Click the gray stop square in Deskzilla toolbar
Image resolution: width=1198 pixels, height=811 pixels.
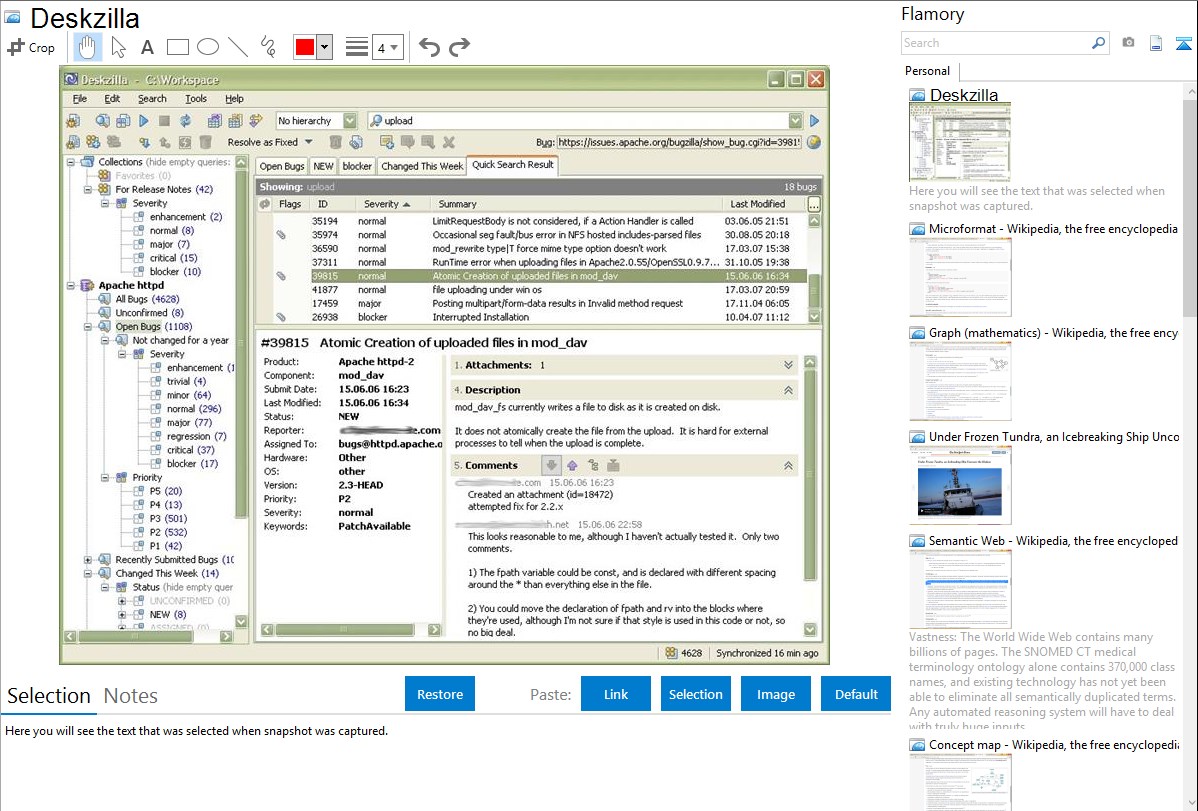click(x=164, y=121)
